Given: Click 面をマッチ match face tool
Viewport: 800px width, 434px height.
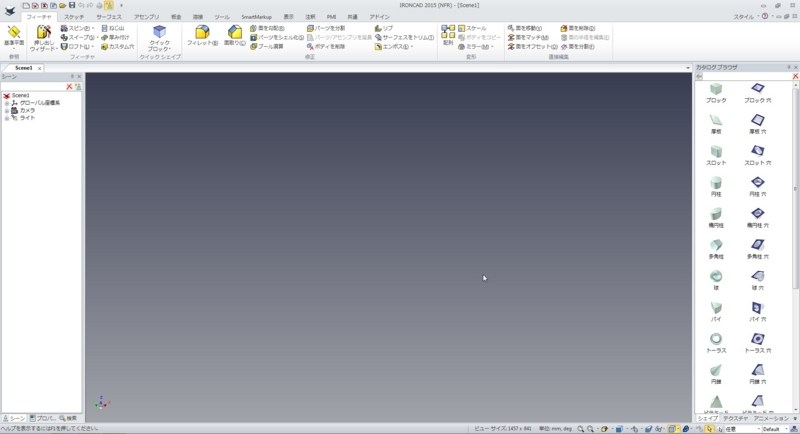Looking at the screenshot, I should coord(528,37).
